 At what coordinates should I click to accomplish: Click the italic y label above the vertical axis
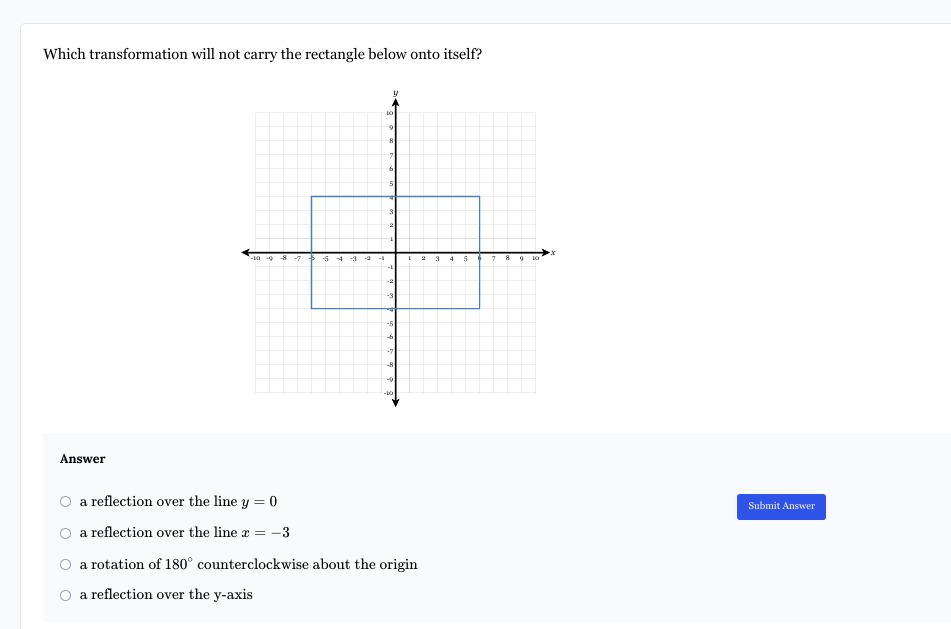click(395, 93)
